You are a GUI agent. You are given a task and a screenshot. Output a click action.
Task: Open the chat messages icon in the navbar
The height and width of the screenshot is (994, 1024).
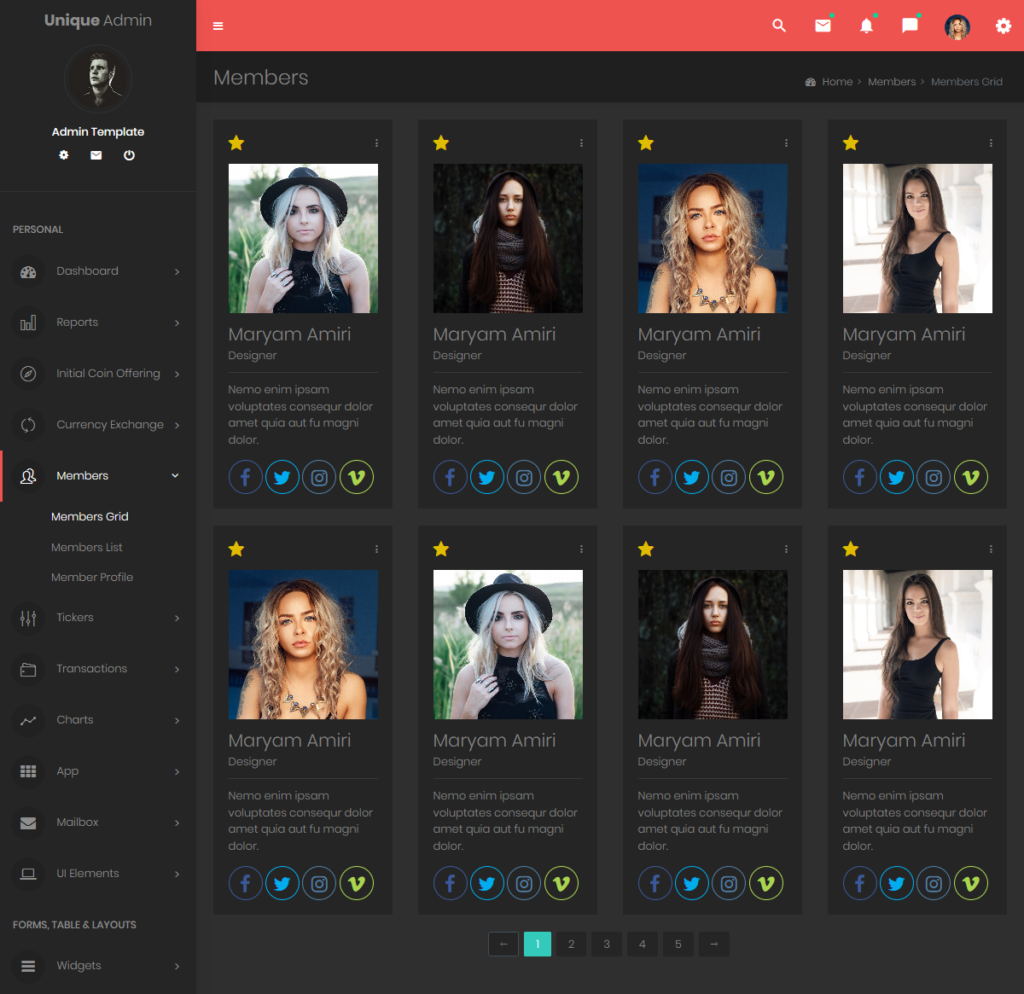[x=909, y=25]
